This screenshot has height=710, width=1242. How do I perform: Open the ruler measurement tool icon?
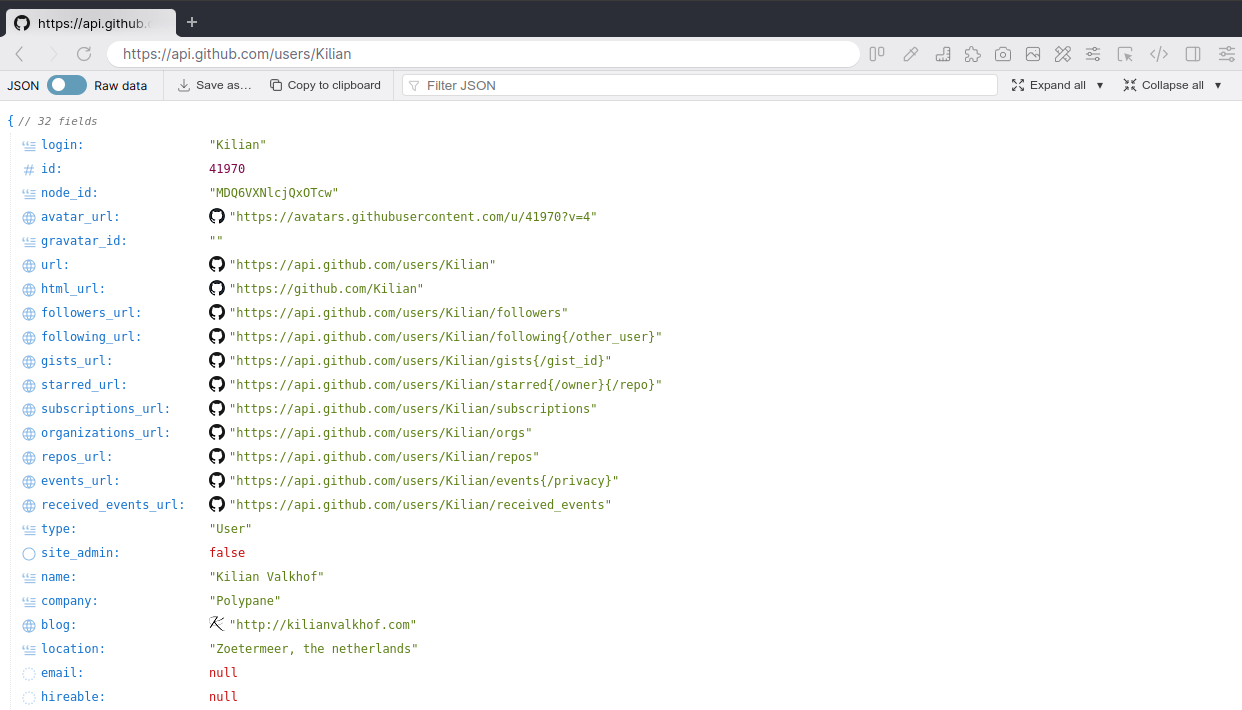[942, 54]
